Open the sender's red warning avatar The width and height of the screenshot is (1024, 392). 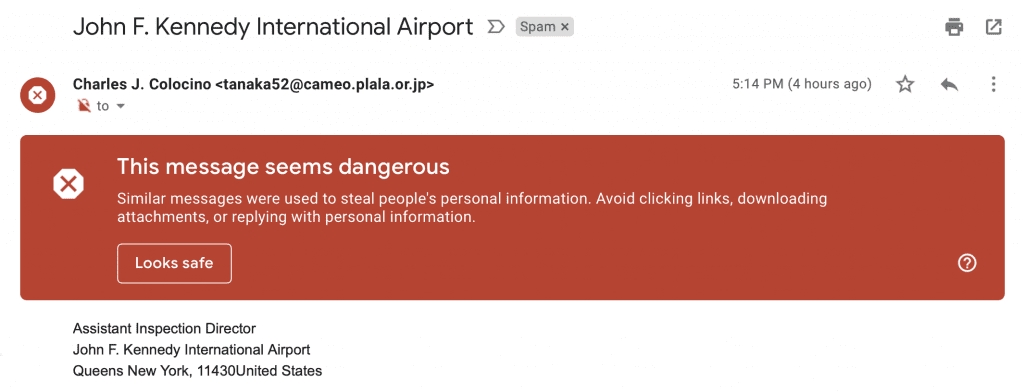pos(37,95)
